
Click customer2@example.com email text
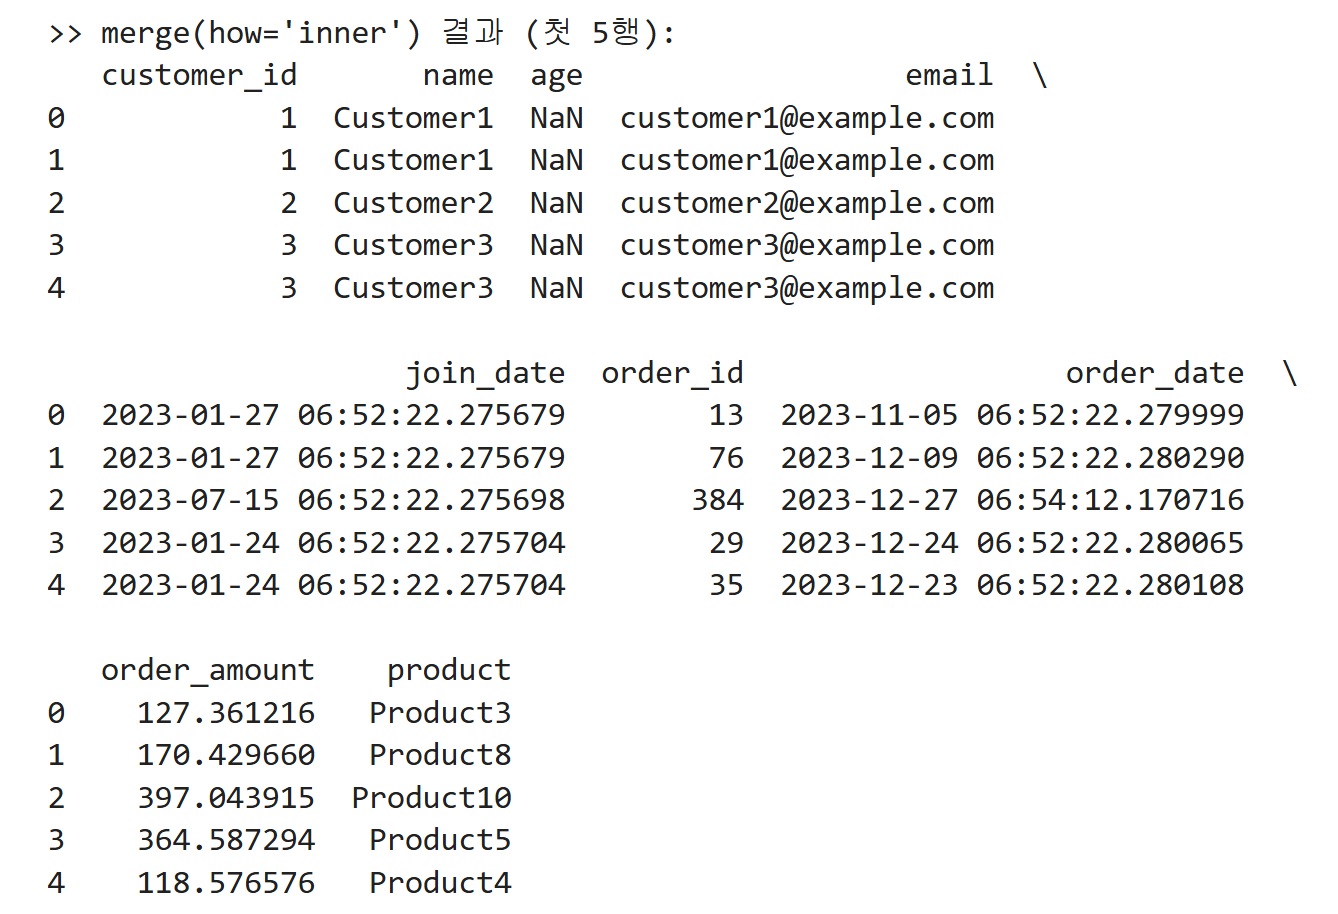(807, 203)
